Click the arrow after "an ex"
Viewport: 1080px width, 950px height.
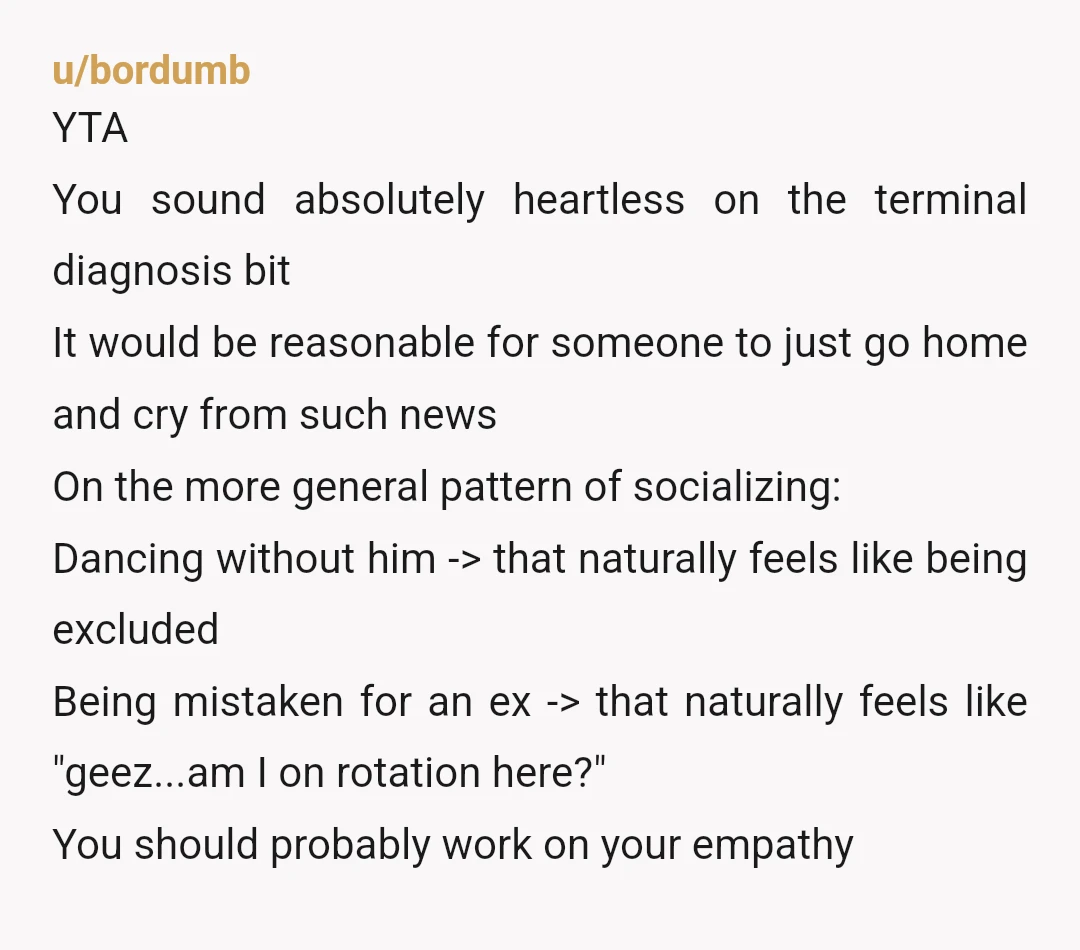(563, 703)
